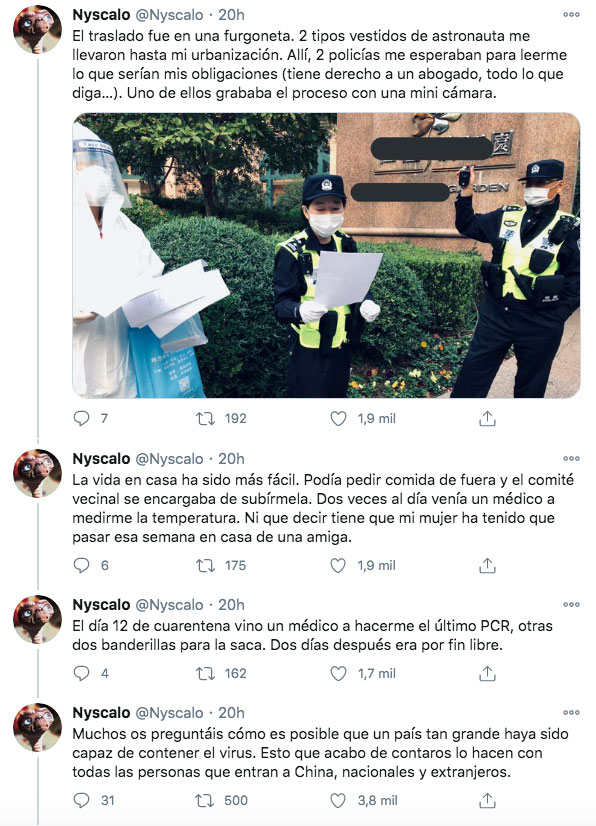Open the 20h timestamp of 'La vida' tweet
This screenshot has height=826, width=596.
[231, 459]
